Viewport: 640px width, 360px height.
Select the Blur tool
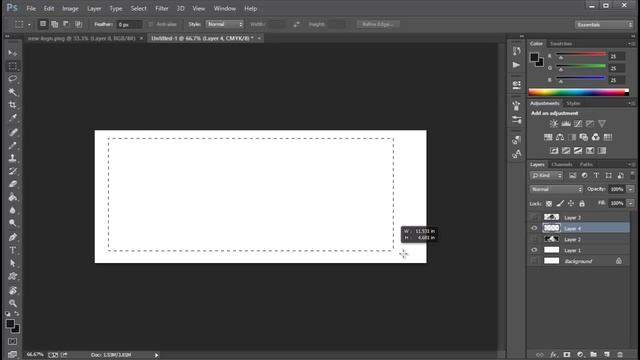(x=13, y=210)
